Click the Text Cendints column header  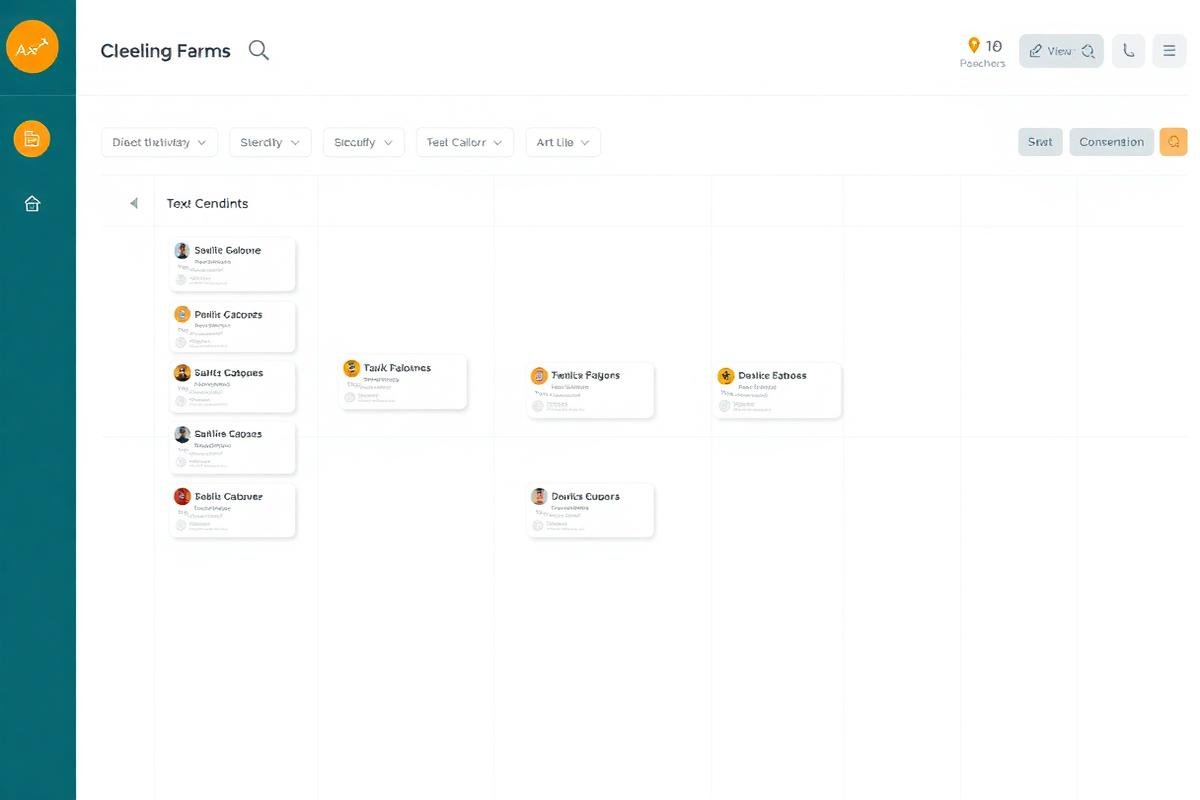click(x=207, y=203)
